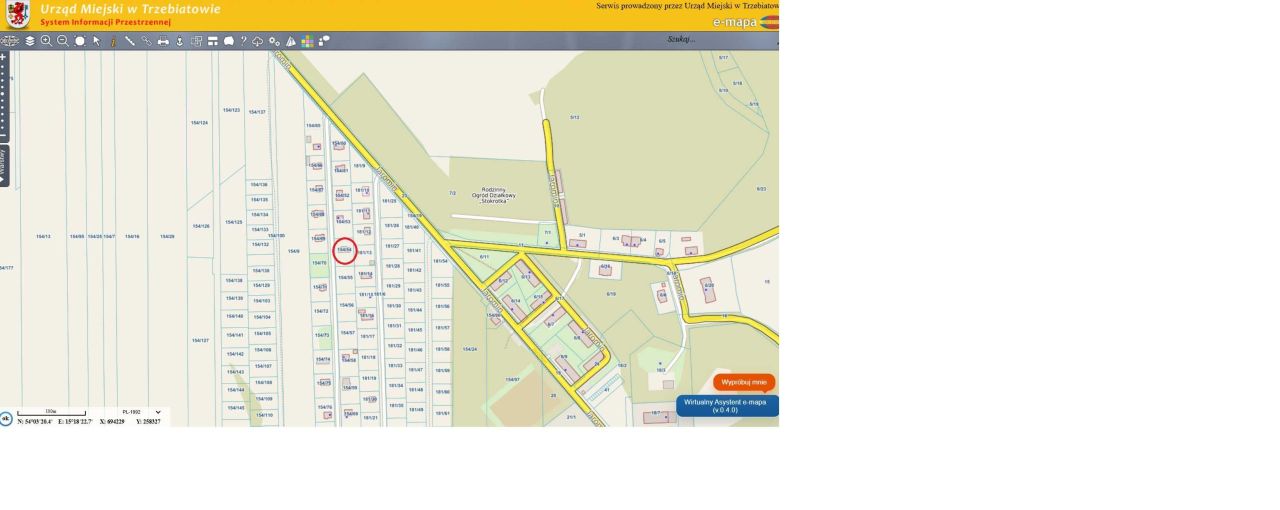Open the PL-1992 coordinate system dropdown
Viewport: 1280px width, 510px height.
click(x=140, y=412)
